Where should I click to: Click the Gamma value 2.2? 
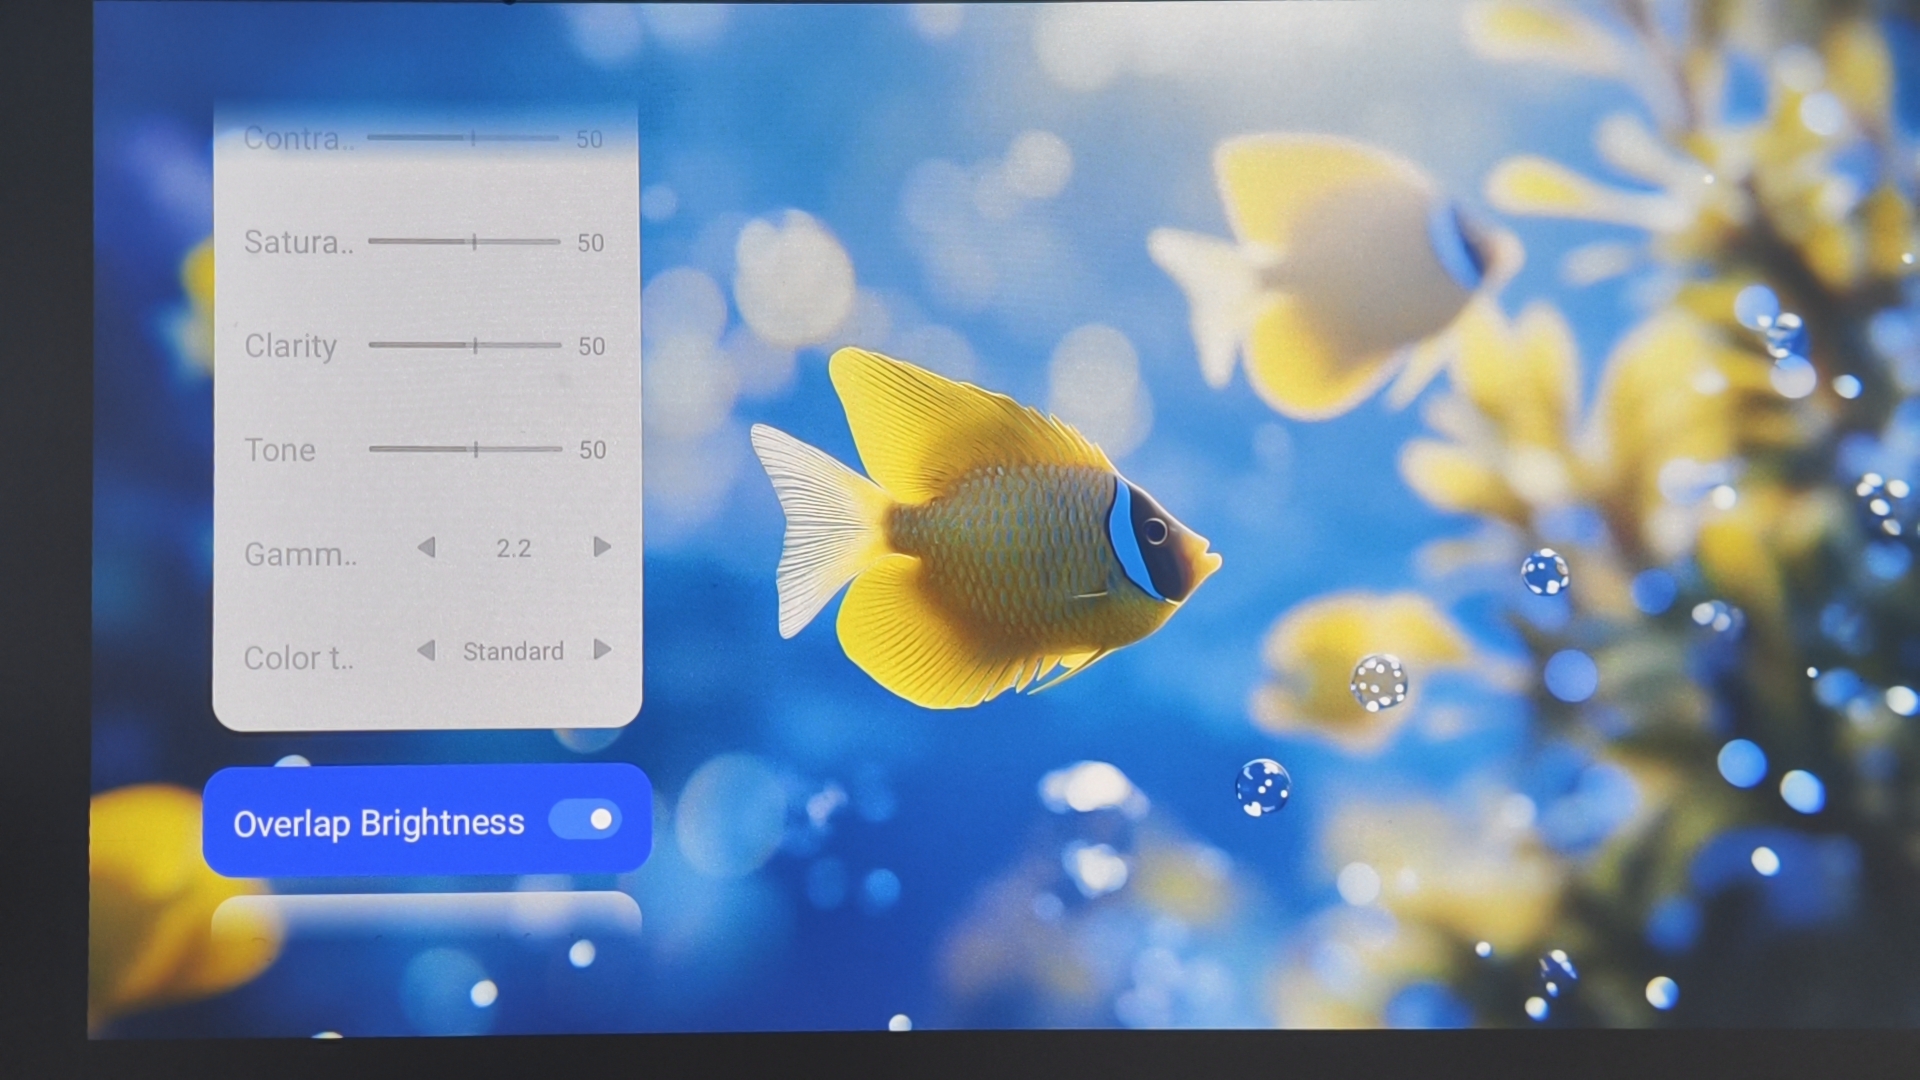tap(513, 548)
